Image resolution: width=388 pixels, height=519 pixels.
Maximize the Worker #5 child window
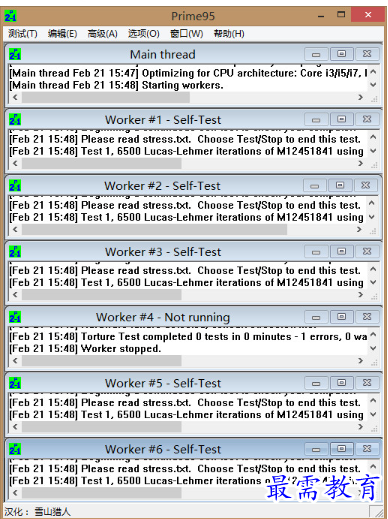tap(341, 383)
